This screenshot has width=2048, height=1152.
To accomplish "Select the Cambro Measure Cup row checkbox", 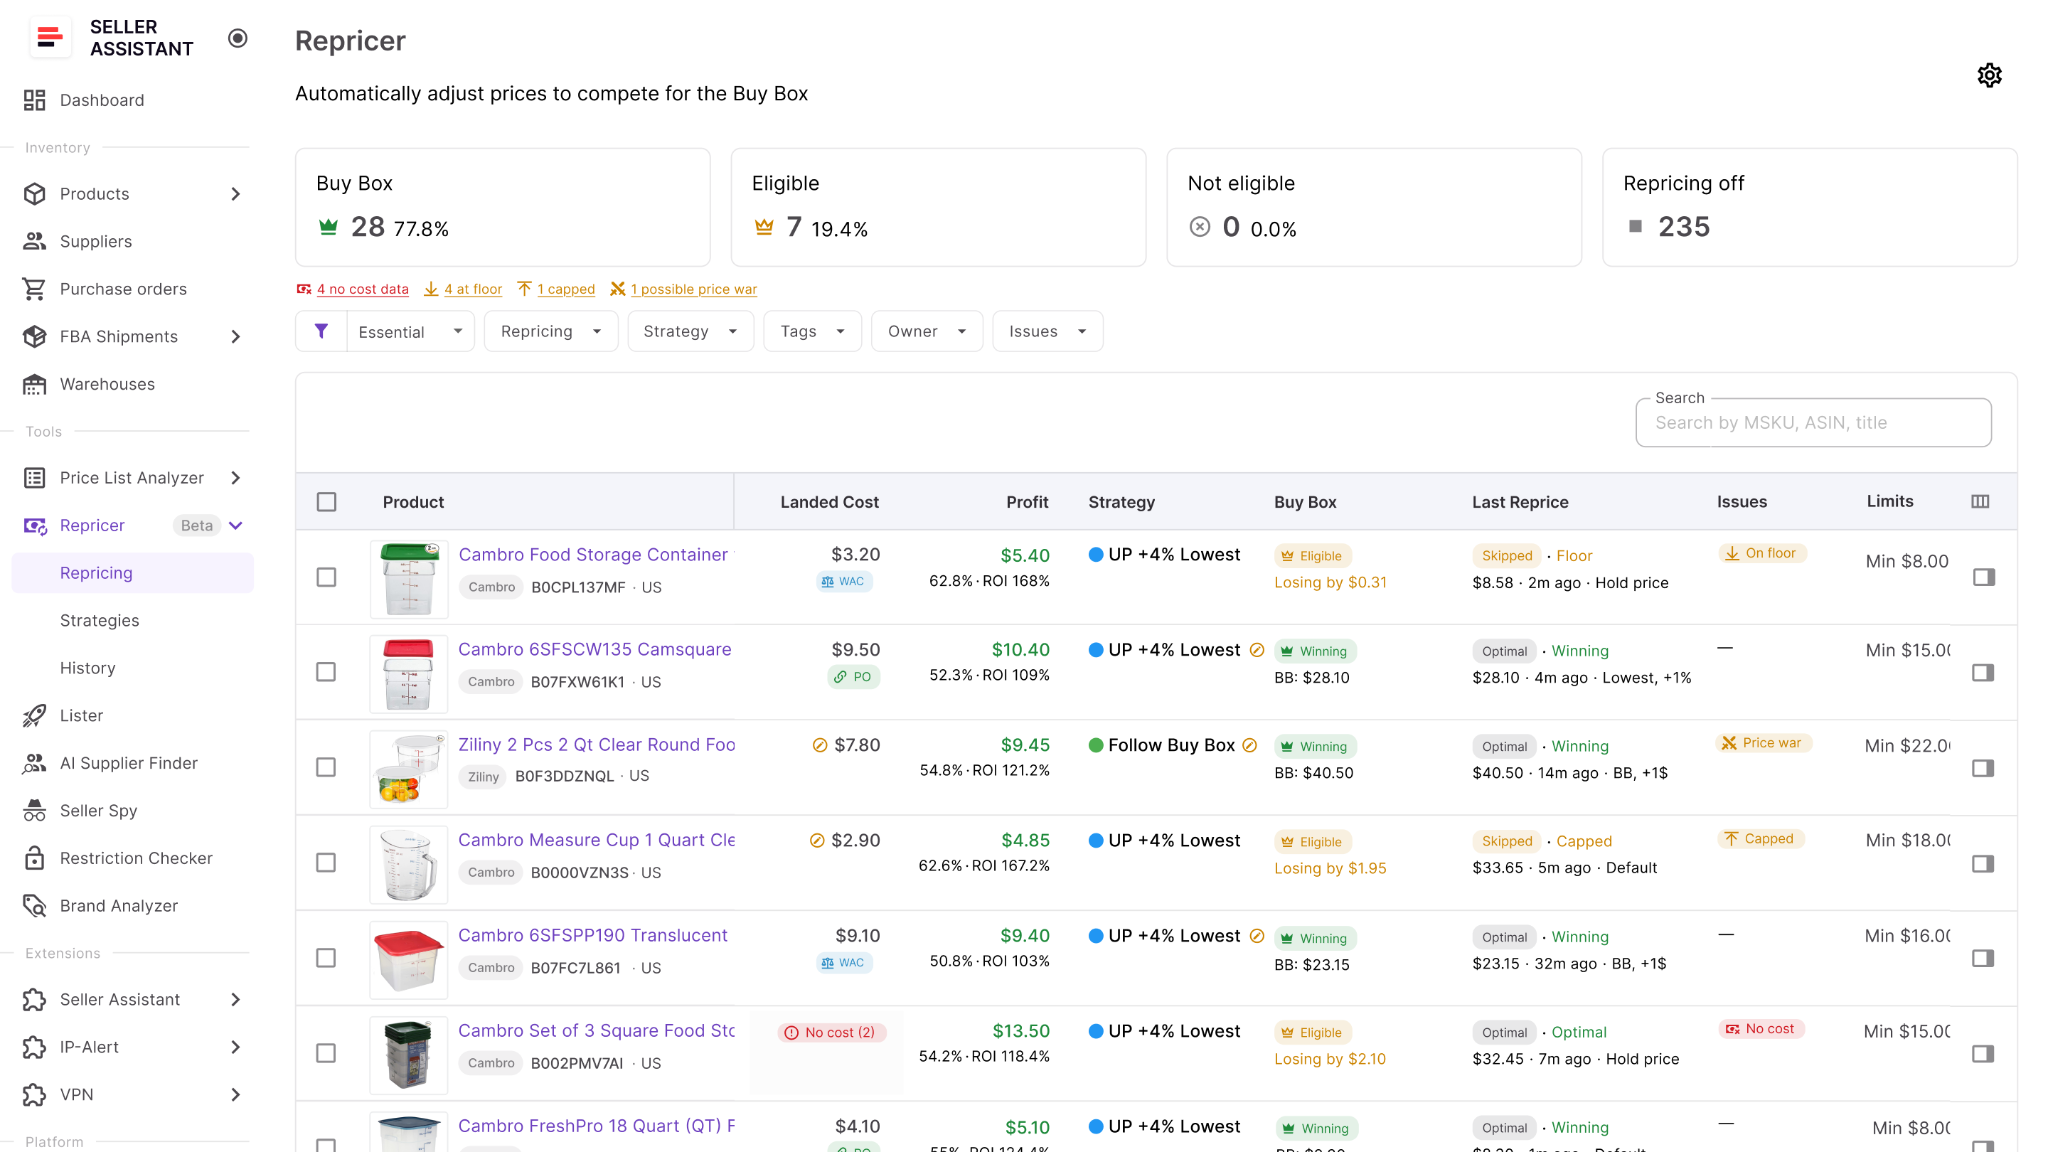I will coord(326,862).
